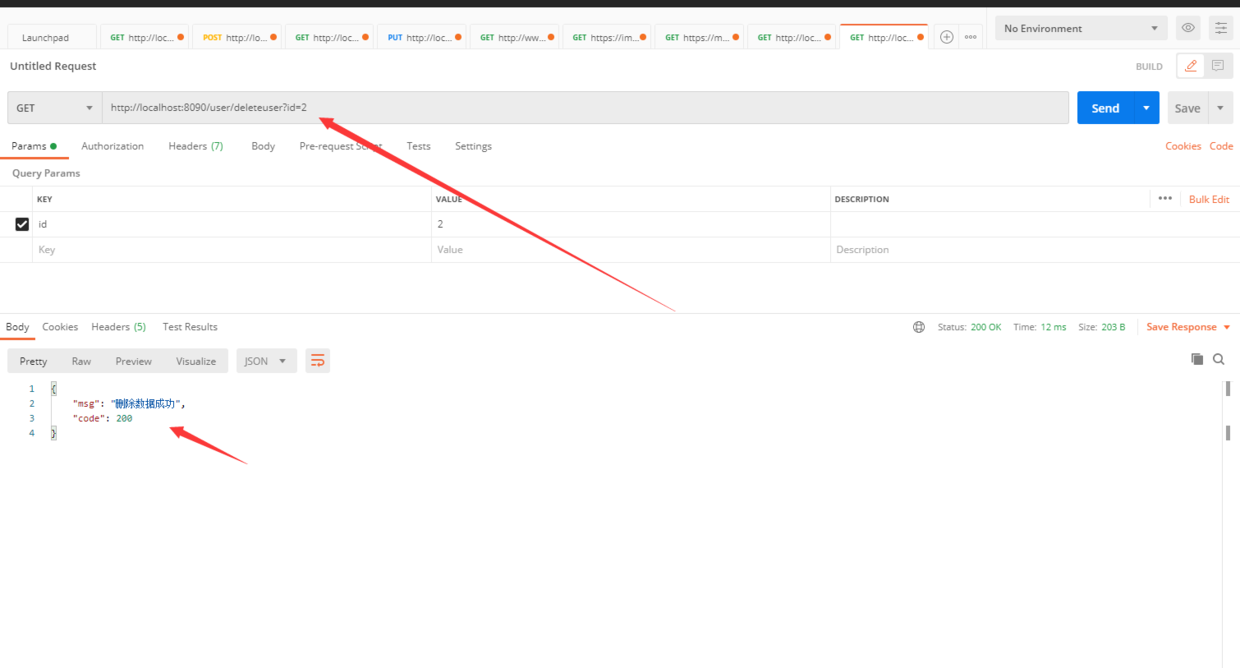Expand the Send button dropdown arrow
Image resolution: width=1240 pixels, height=668 pixels.
[1146, 108]
